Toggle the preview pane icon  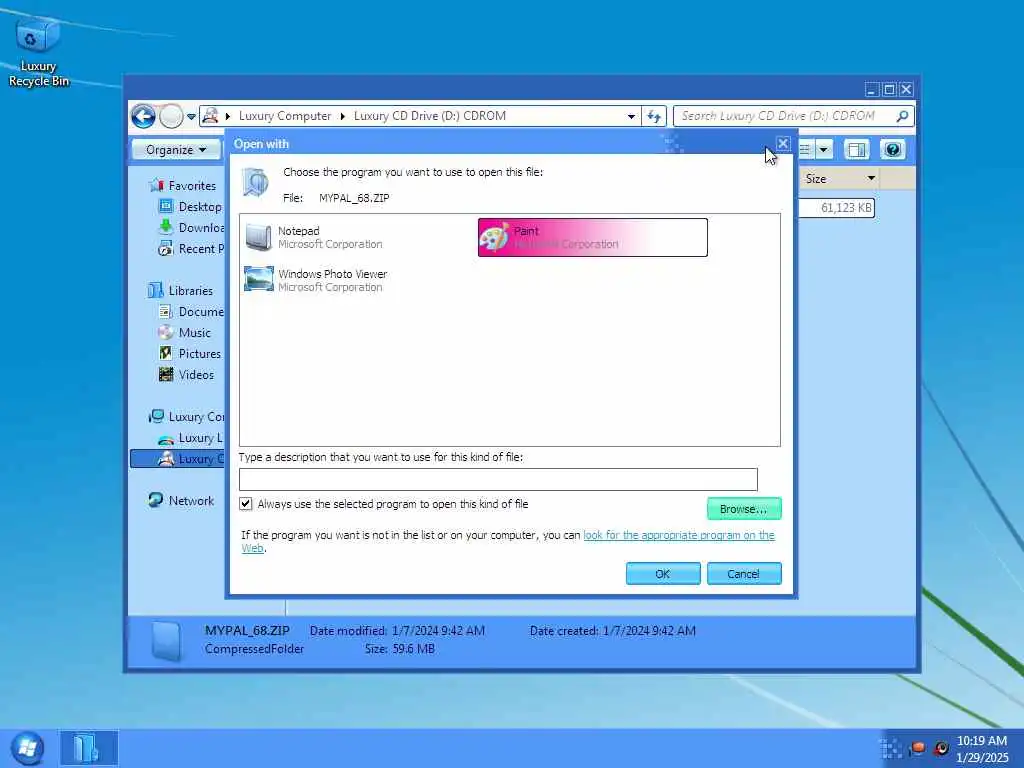click(x=856, y=150)
